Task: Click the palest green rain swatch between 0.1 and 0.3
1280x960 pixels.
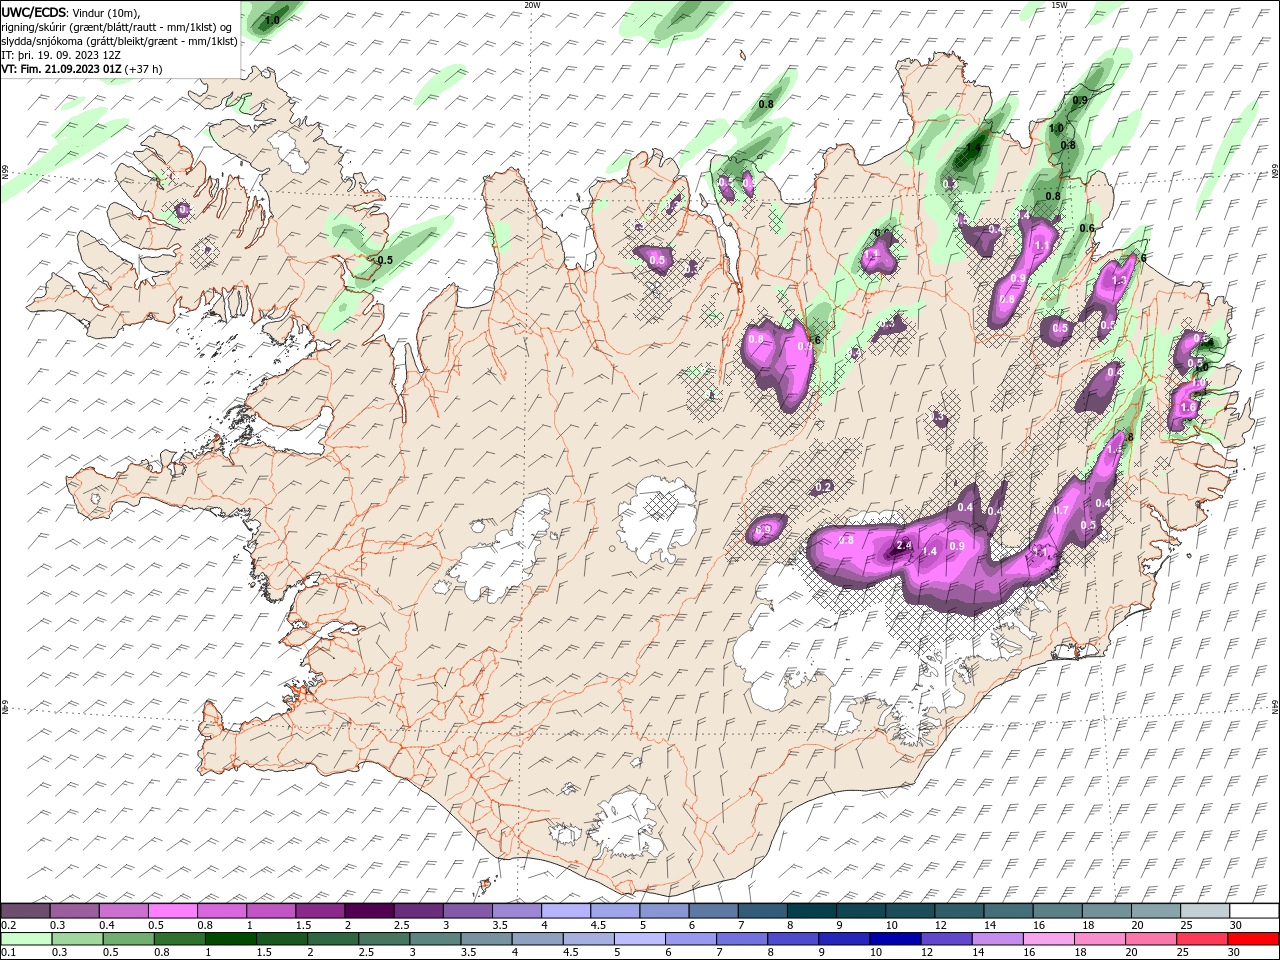Action: pyautogui.click(x=26, y=939)
